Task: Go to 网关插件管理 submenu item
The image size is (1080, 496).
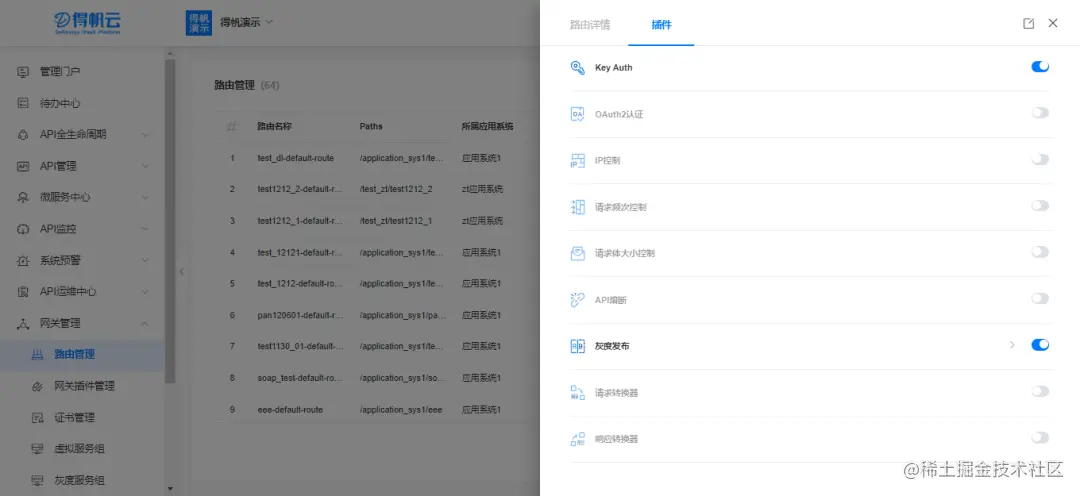Action: pos(83,386)
